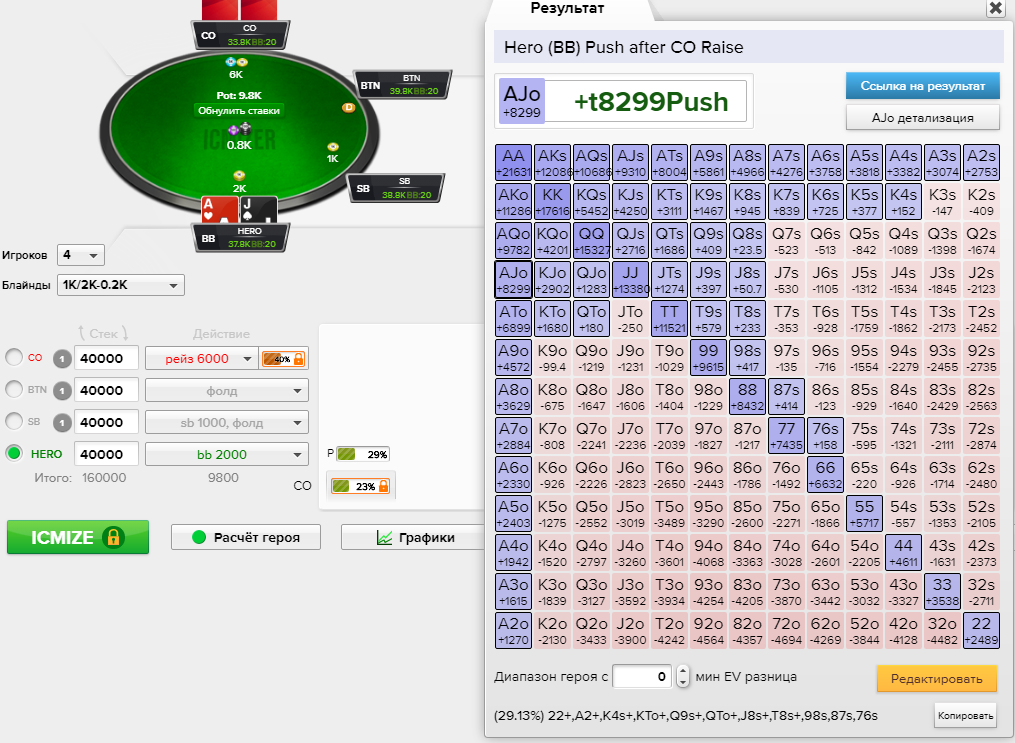This screenshot has width=1015, height=743.
Task: Click the AJo +8299 result hand box
Action: tap(522, 101)
